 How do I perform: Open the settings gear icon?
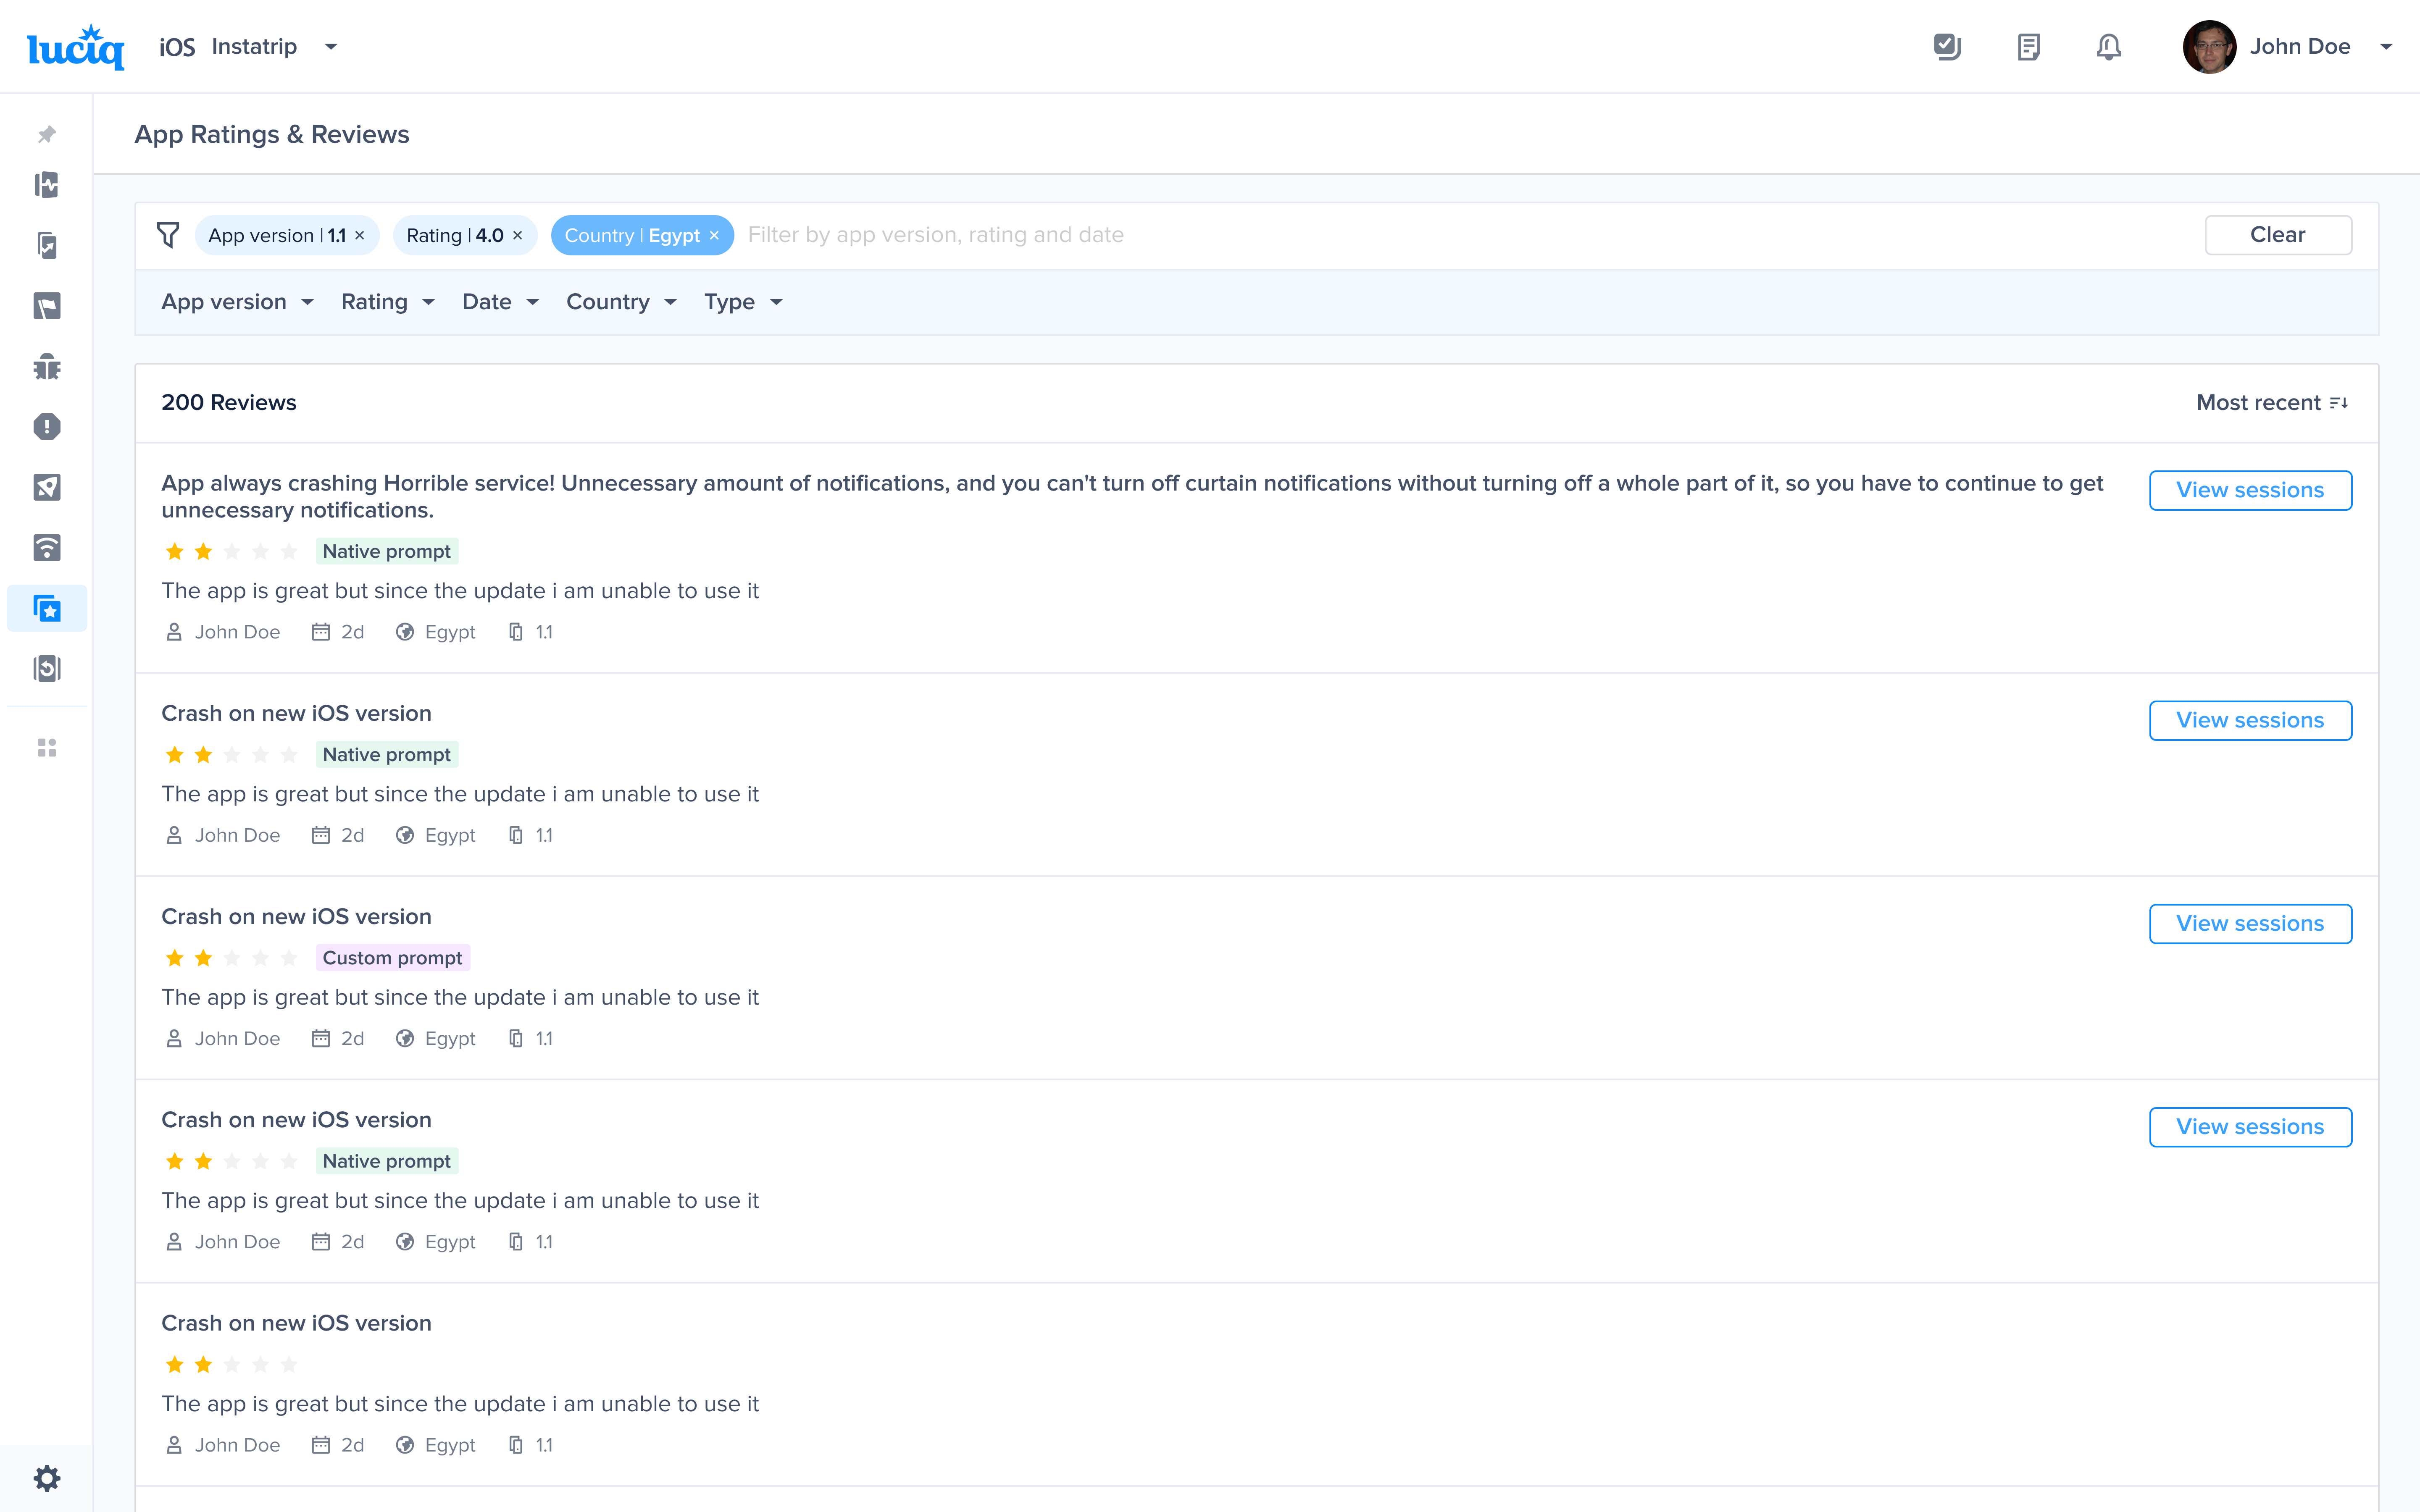pyautogui.click(x=47, y=1478)
